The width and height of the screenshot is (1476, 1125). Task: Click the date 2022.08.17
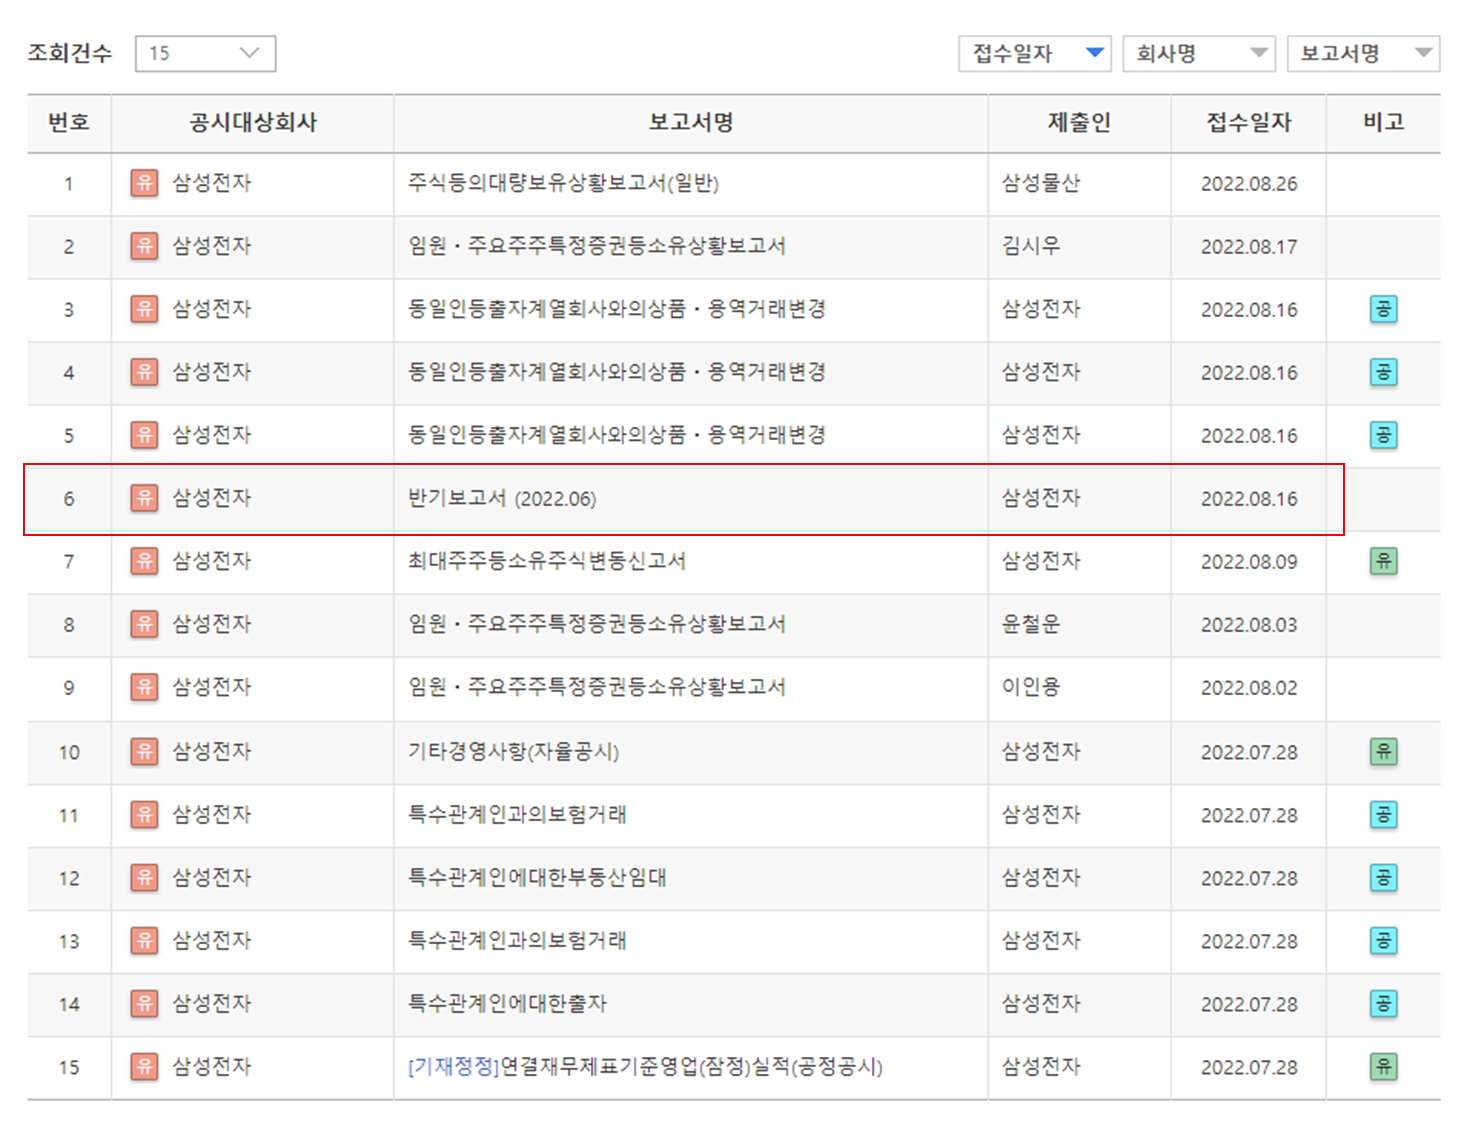pos(1249,247)
